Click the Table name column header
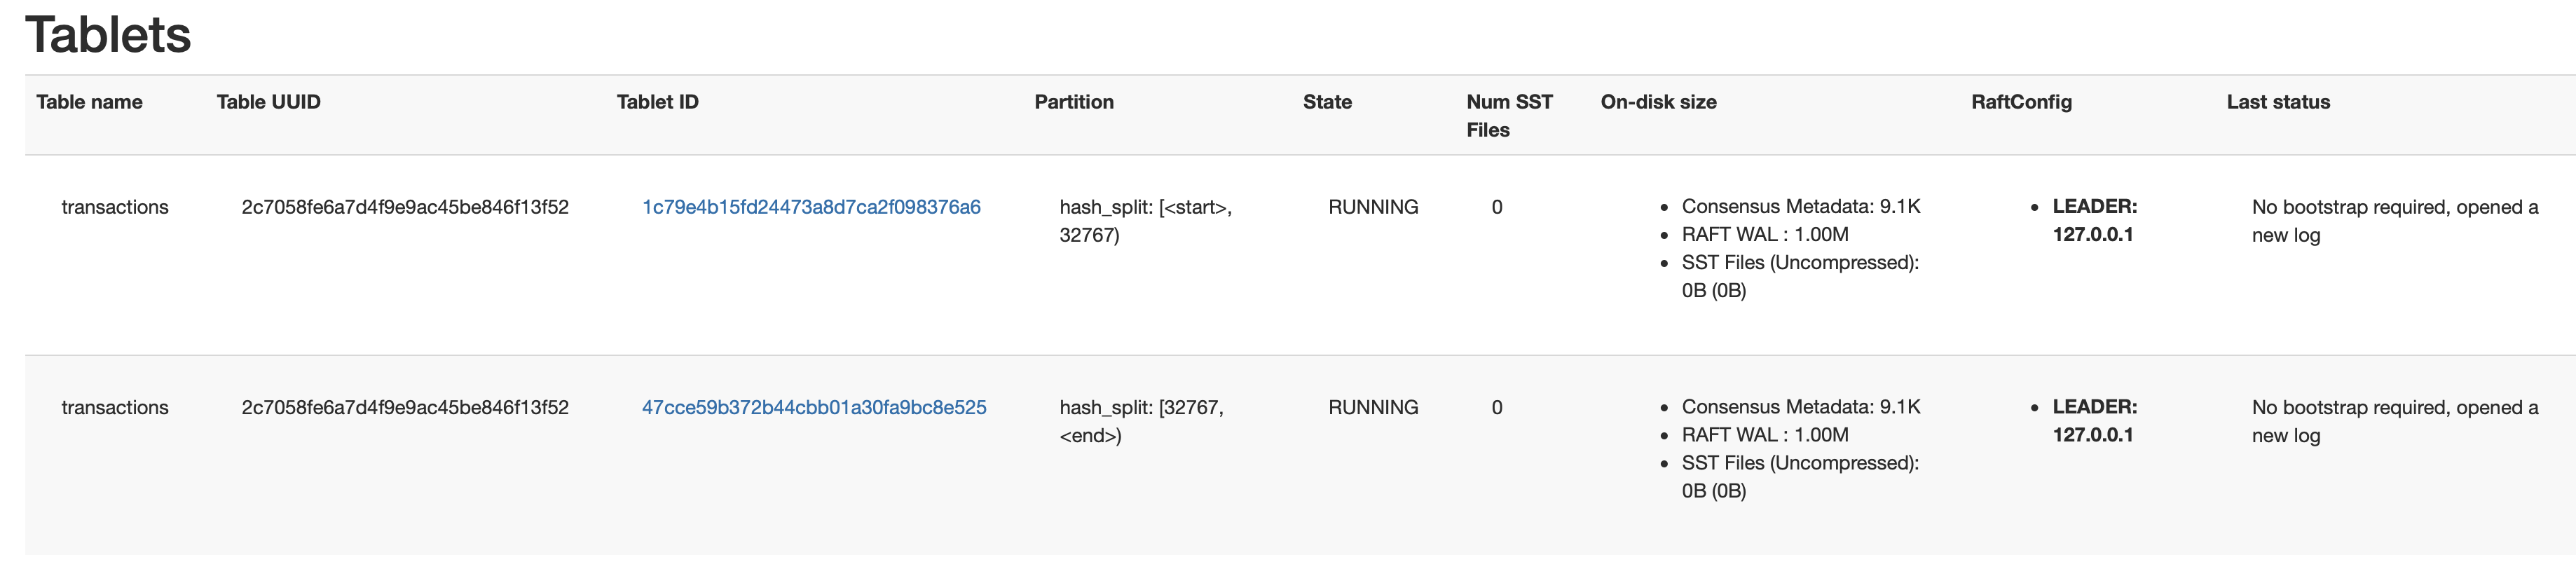 coord(89,102)
